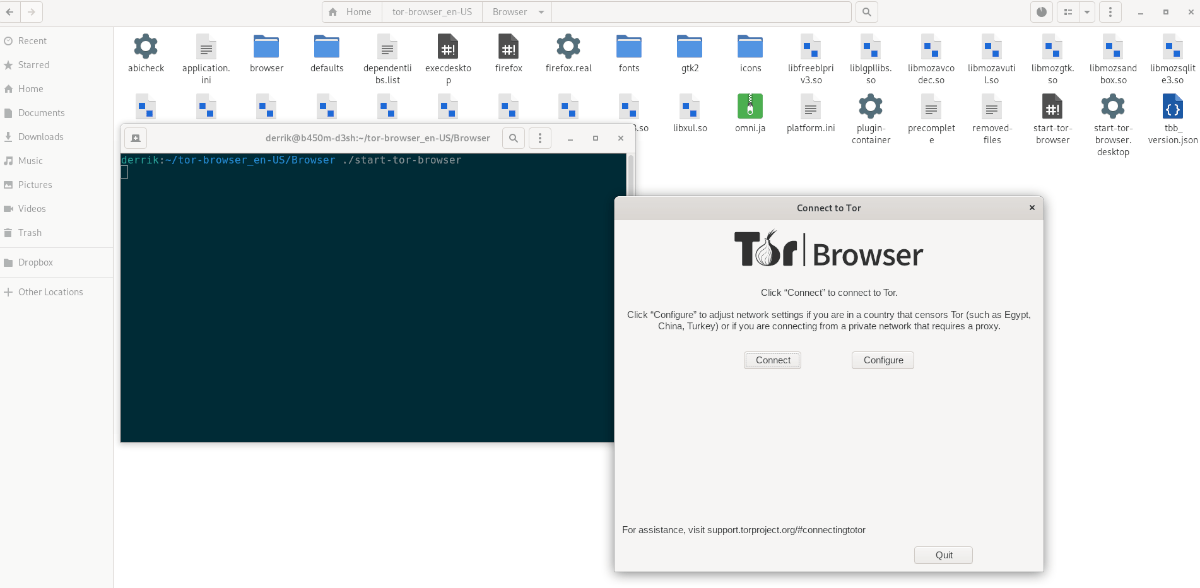Open Trash in the sidebar
Screen dimensions: 1200x588
57,233
